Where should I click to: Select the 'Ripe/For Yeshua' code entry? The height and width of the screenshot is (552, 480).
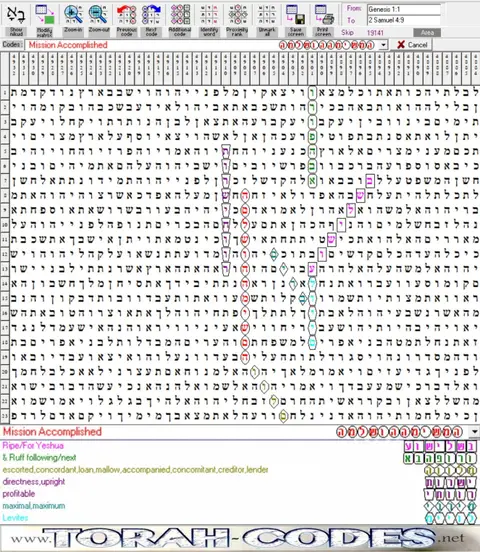click(33, 446)
